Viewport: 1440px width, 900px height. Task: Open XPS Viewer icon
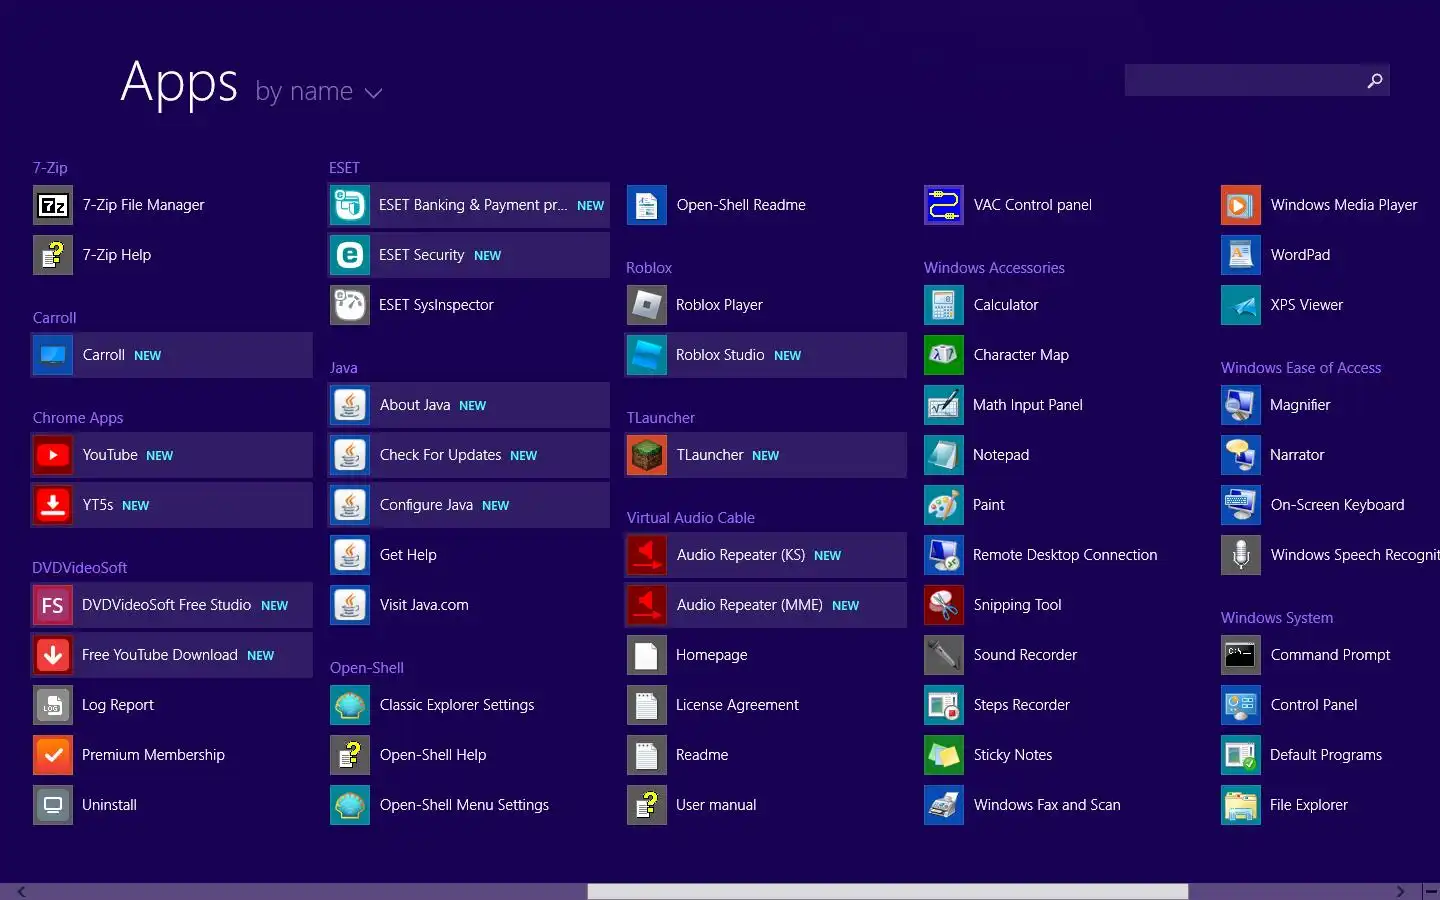pos(1241,305)
